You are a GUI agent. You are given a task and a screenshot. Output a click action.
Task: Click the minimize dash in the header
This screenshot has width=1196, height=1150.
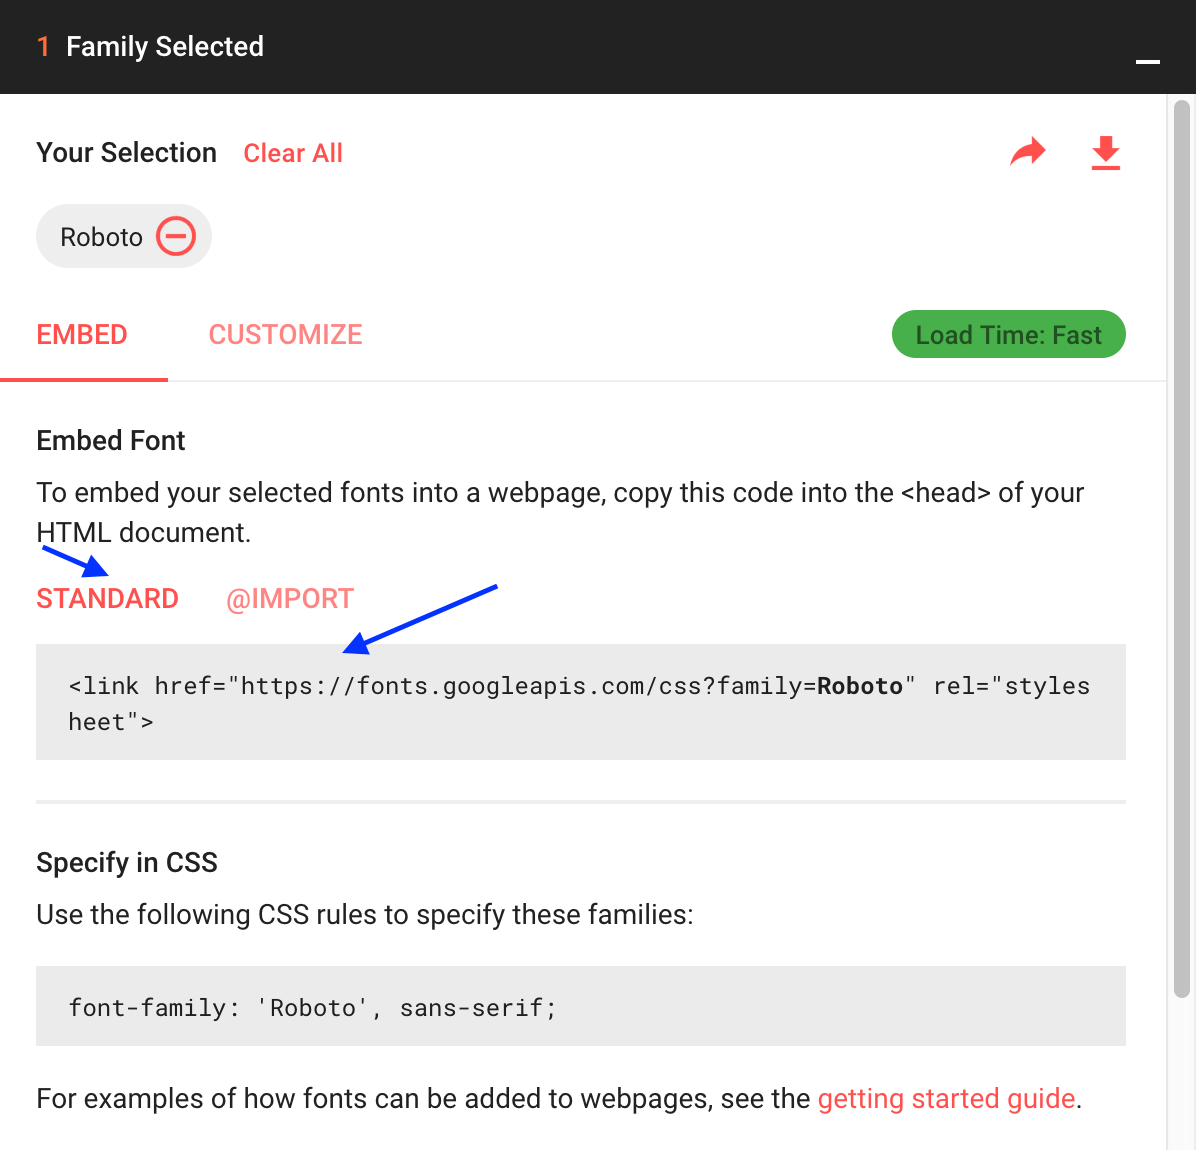1147,62
